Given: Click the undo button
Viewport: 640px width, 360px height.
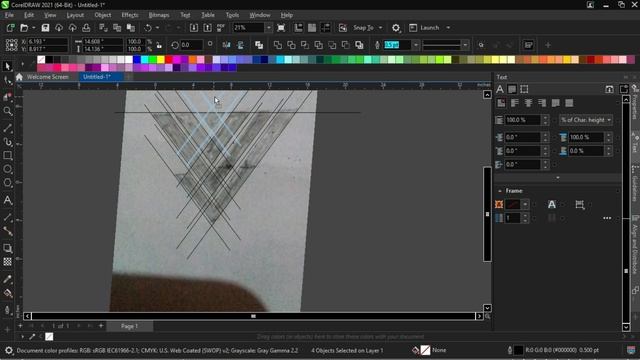Looking at the screenshot, I should (x=148, y=28).
